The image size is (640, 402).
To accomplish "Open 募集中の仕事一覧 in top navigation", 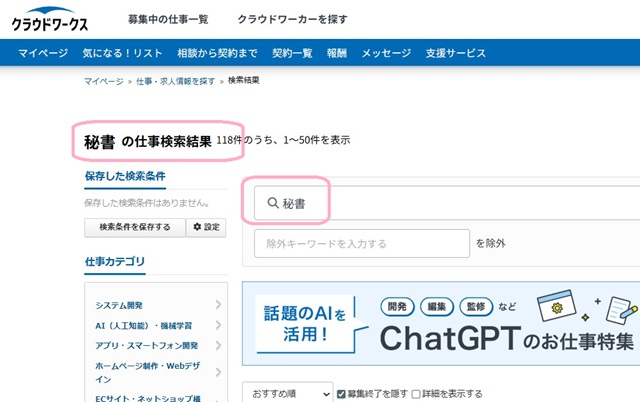I will [x=168, y=19].
